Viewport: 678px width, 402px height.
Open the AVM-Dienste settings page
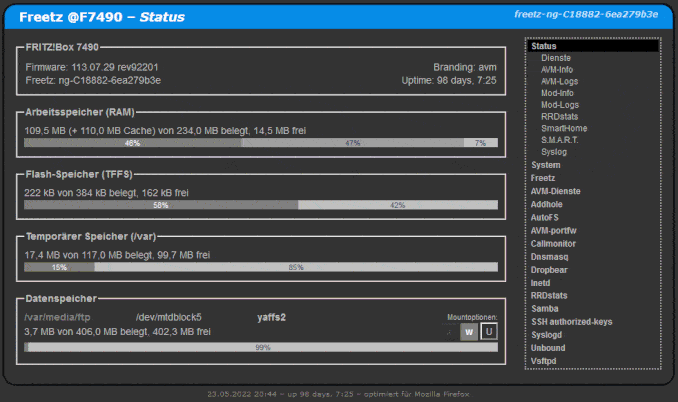[x=556, y=191]
